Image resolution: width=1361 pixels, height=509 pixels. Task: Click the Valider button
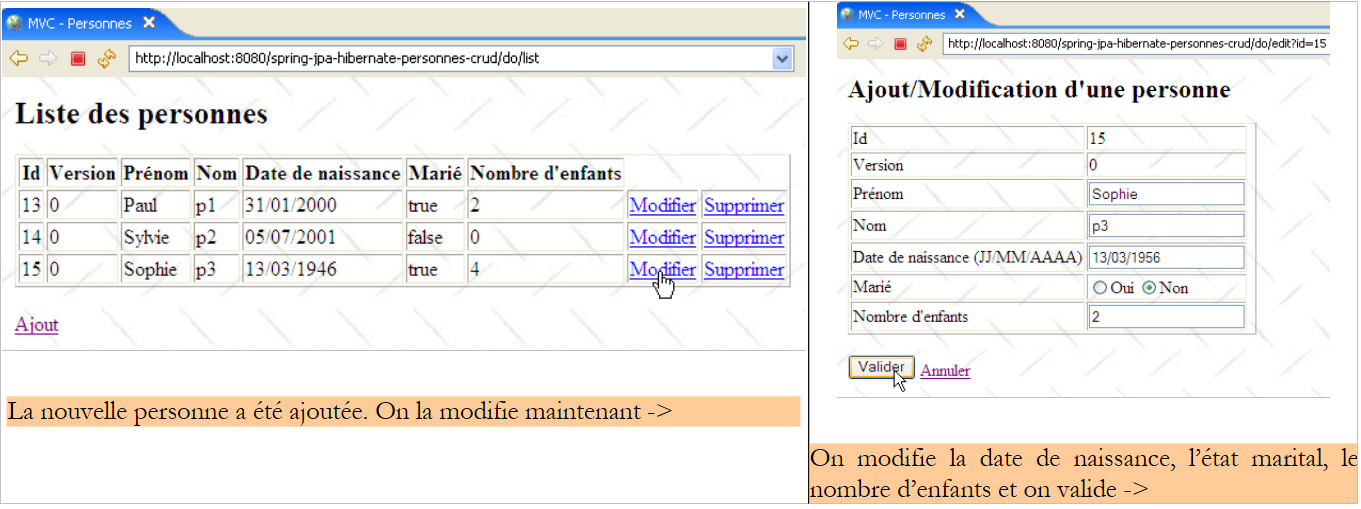[x=881, y=367]
